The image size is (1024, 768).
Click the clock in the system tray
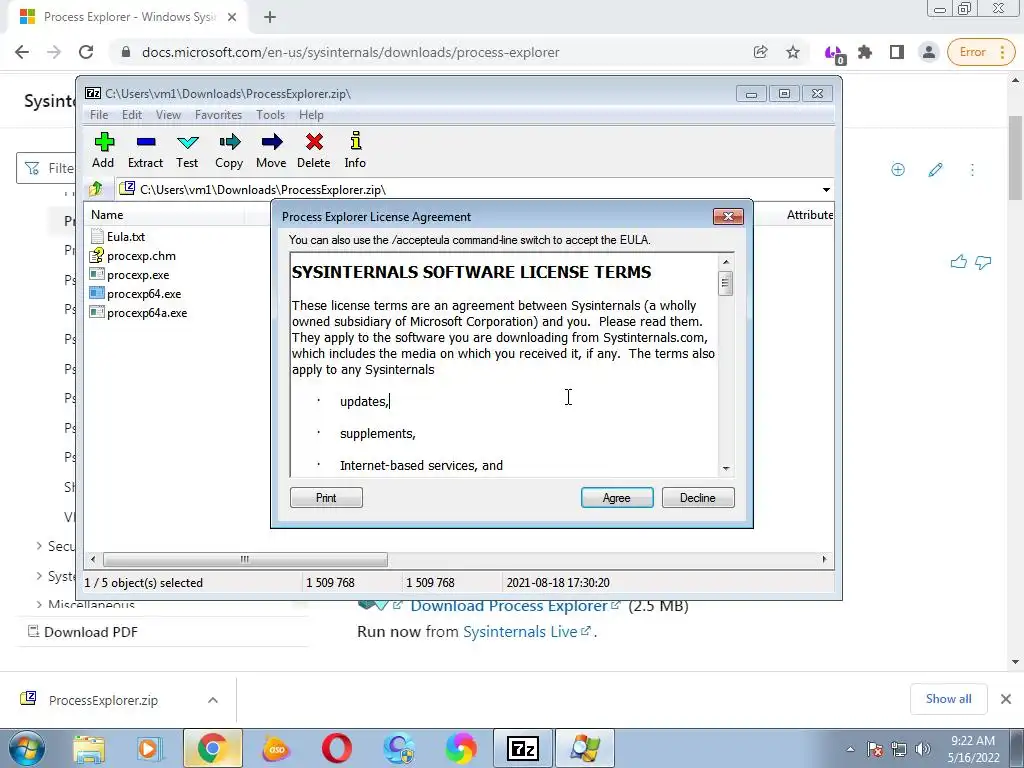click(973, 749)
